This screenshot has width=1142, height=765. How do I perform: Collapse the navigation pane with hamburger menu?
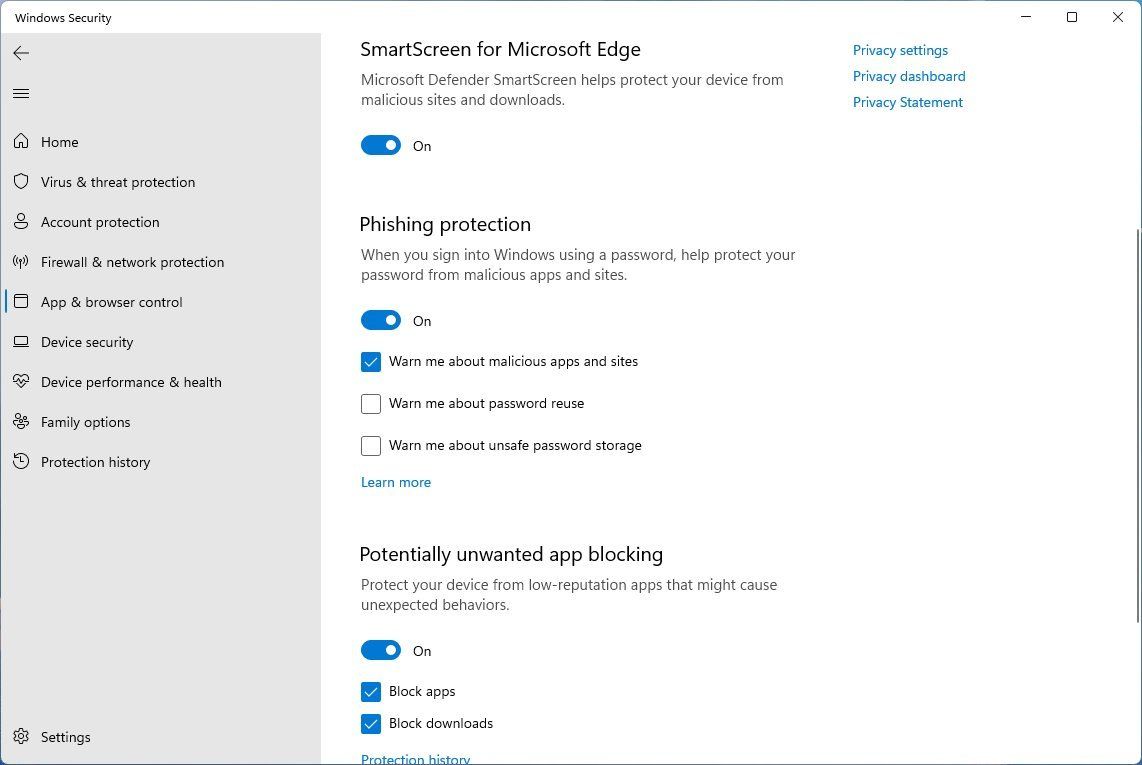pyautogui.click(x=21, y=93)
